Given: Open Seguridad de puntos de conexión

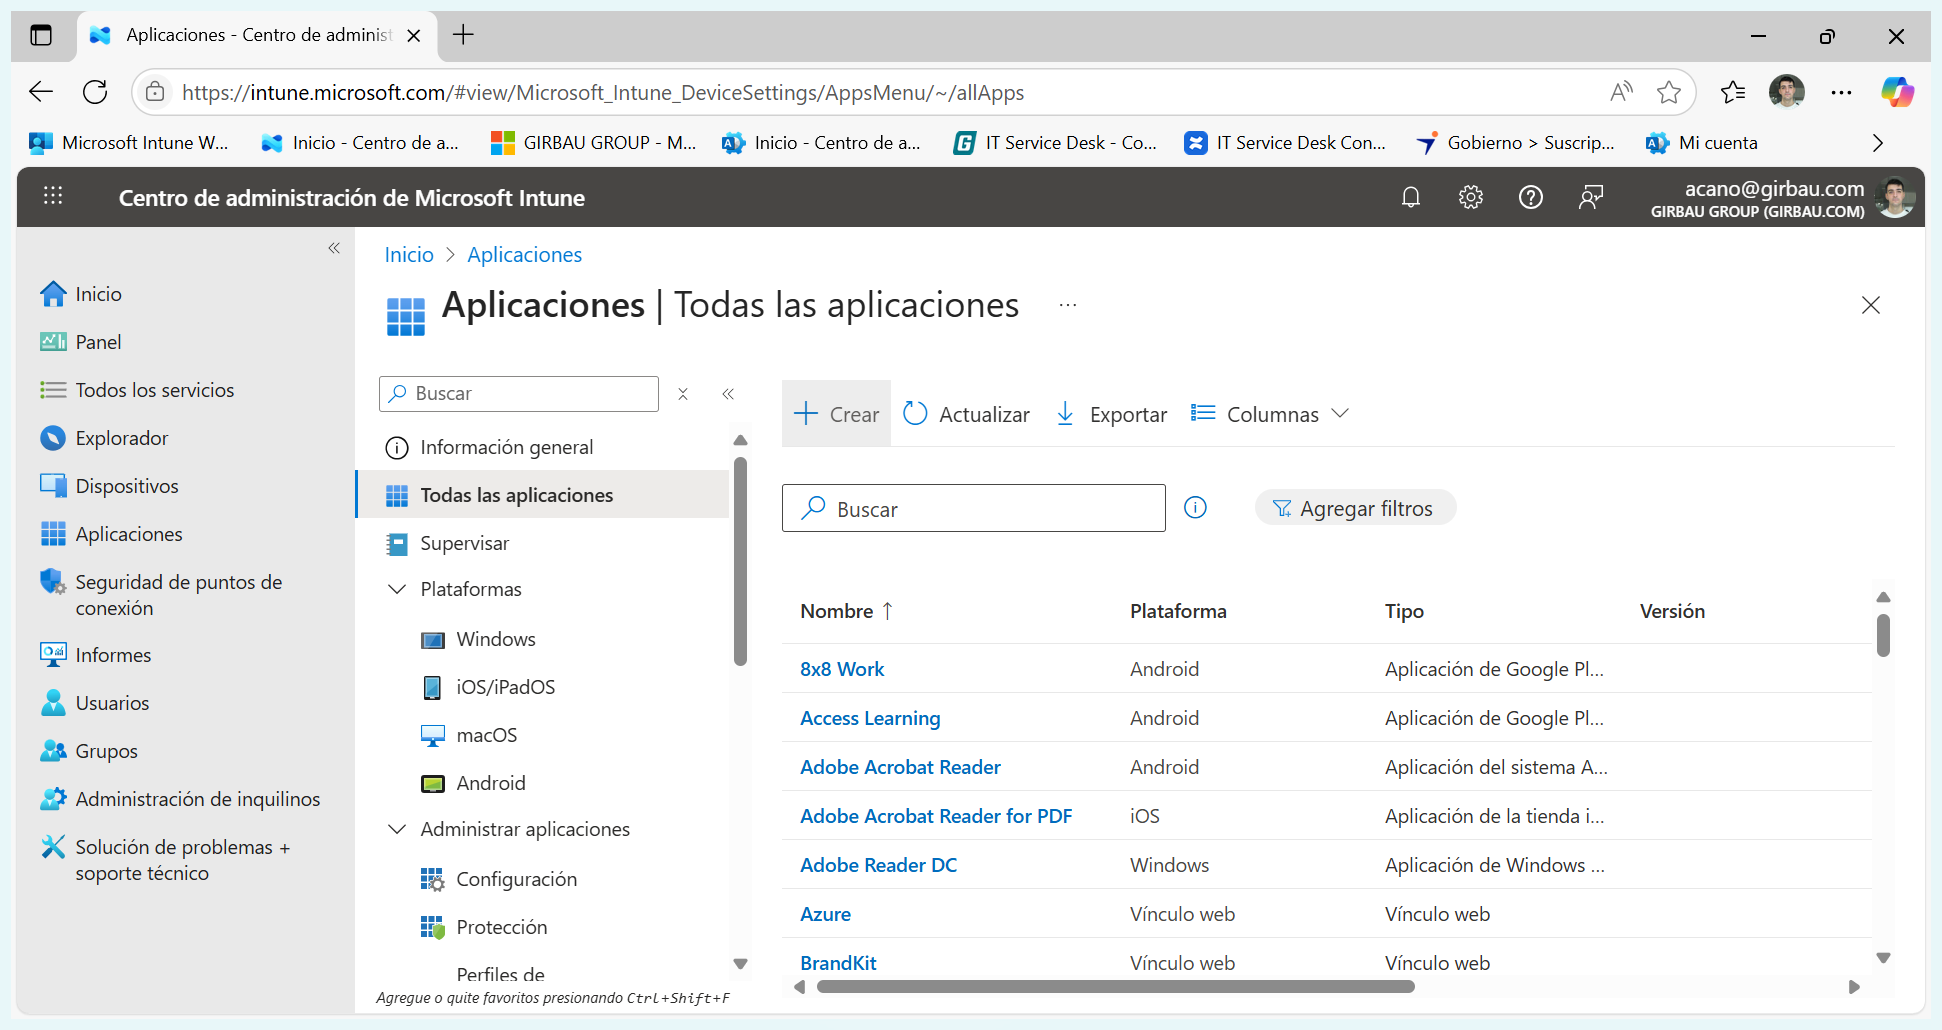Looking at the screenshot, I should 178,594.
